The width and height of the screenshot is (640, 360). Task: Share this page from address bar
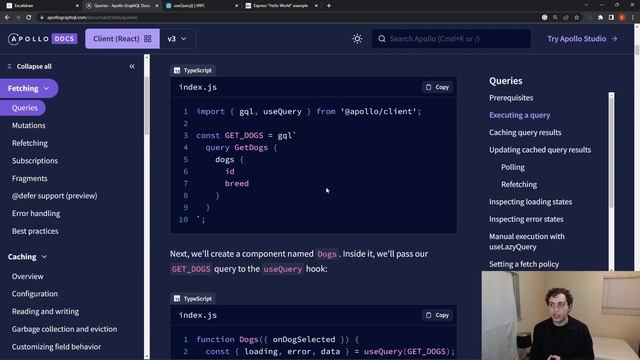click(x=566, y=18)
